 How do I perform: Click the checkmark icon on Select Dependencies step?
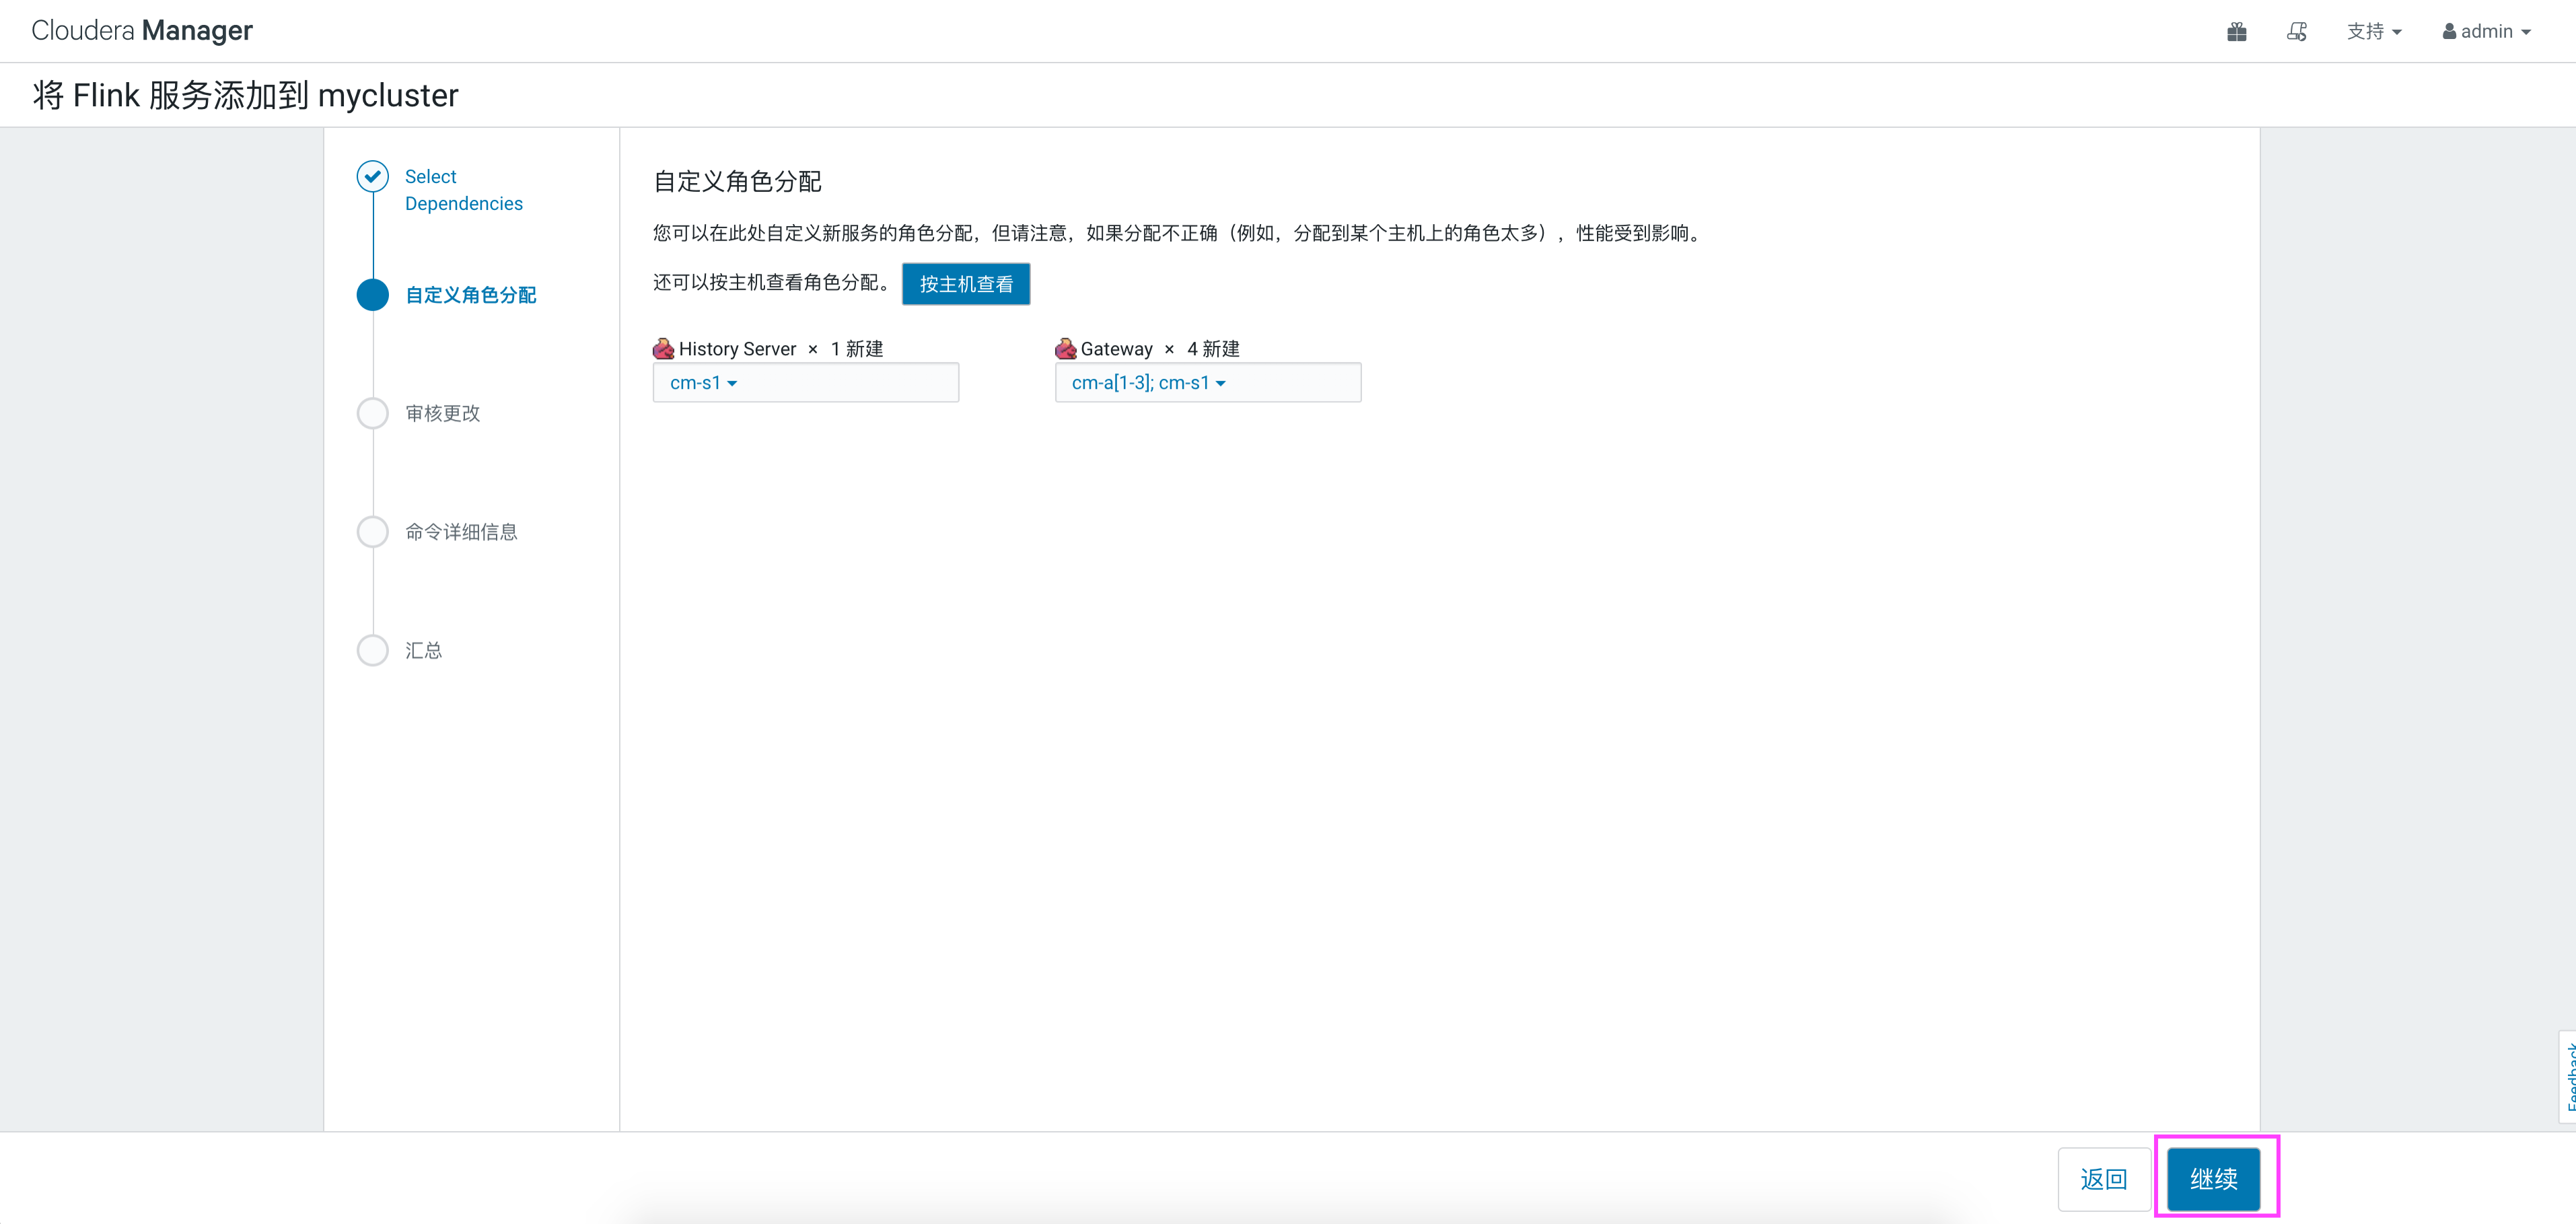[372, 176]
